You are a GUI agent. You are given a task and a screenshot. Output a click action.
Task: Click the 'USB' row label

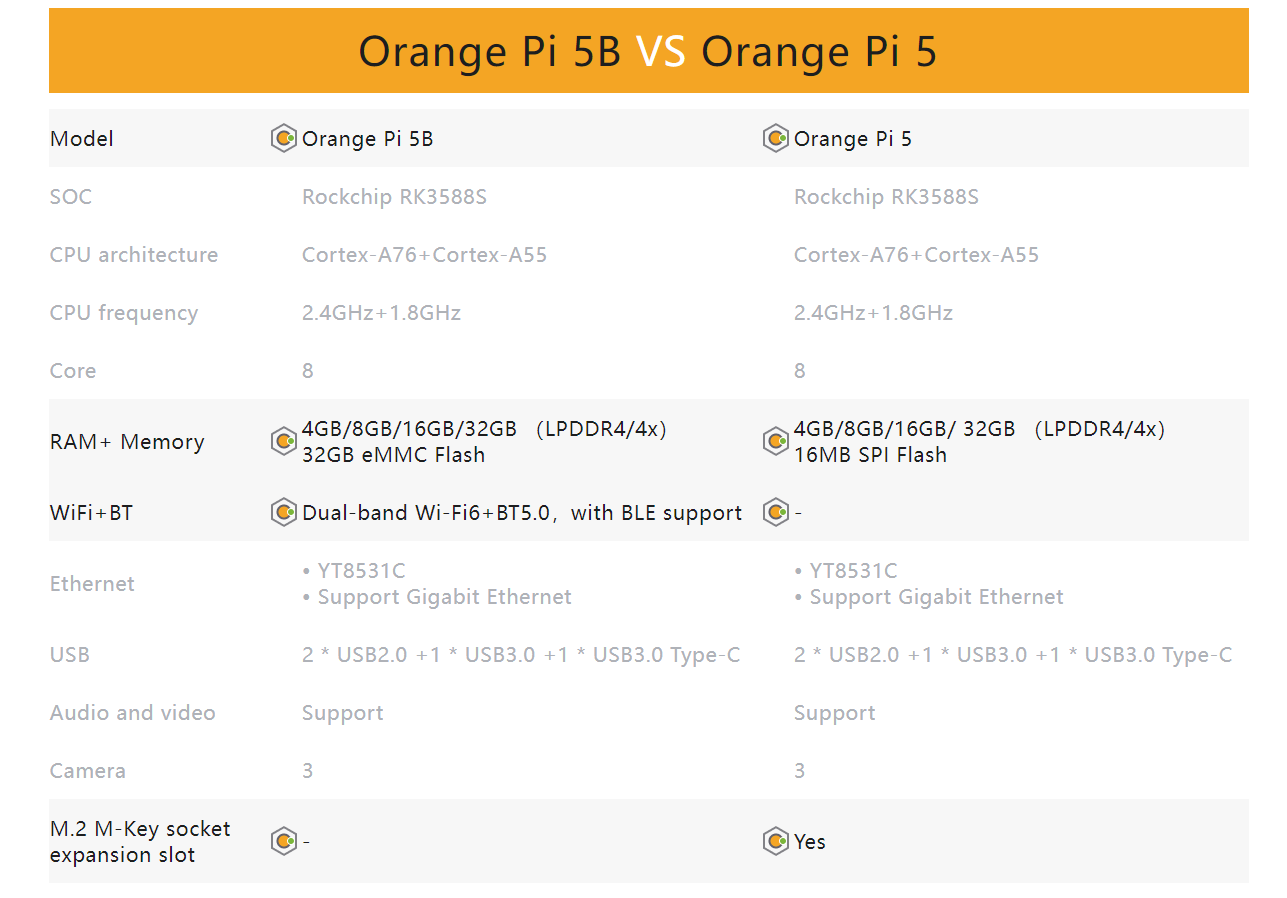(70, 654)
